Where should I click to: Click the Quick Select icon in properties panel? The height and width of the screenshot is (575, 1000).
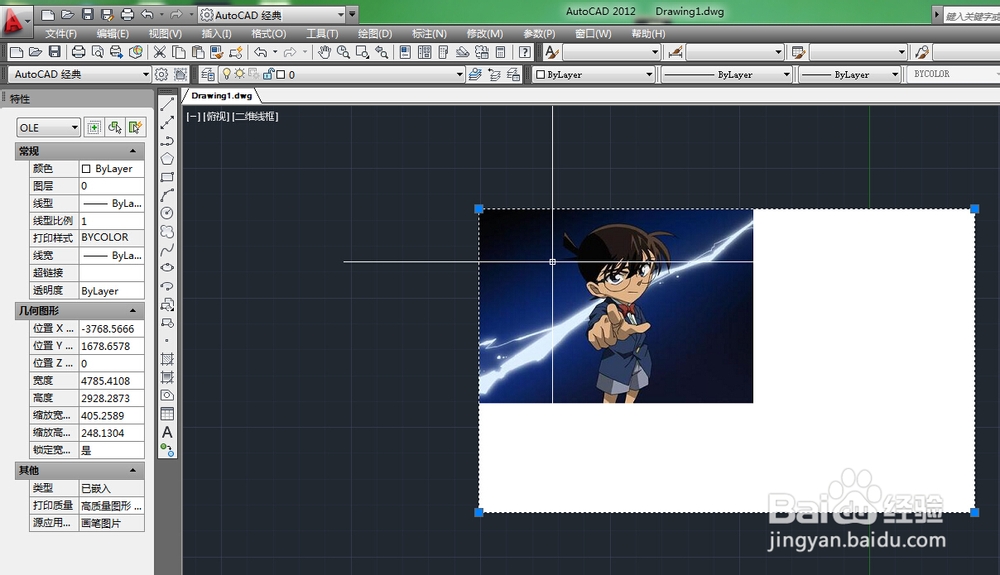pyautogui.click(x=135, y=127)
